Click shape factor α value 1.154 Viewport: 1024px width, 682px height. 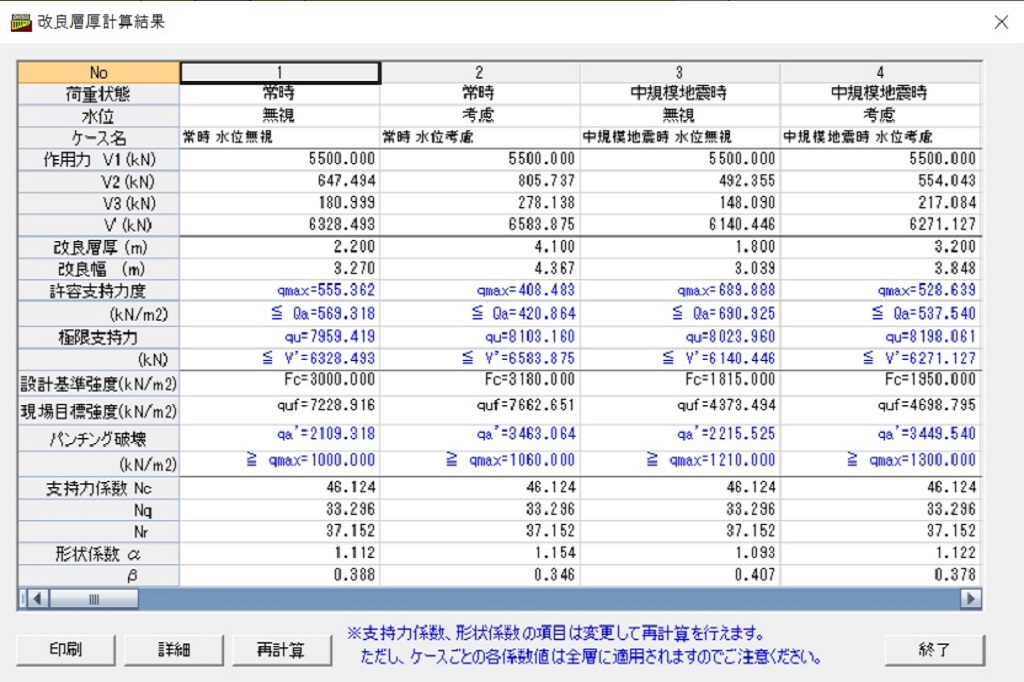point(479,553)
